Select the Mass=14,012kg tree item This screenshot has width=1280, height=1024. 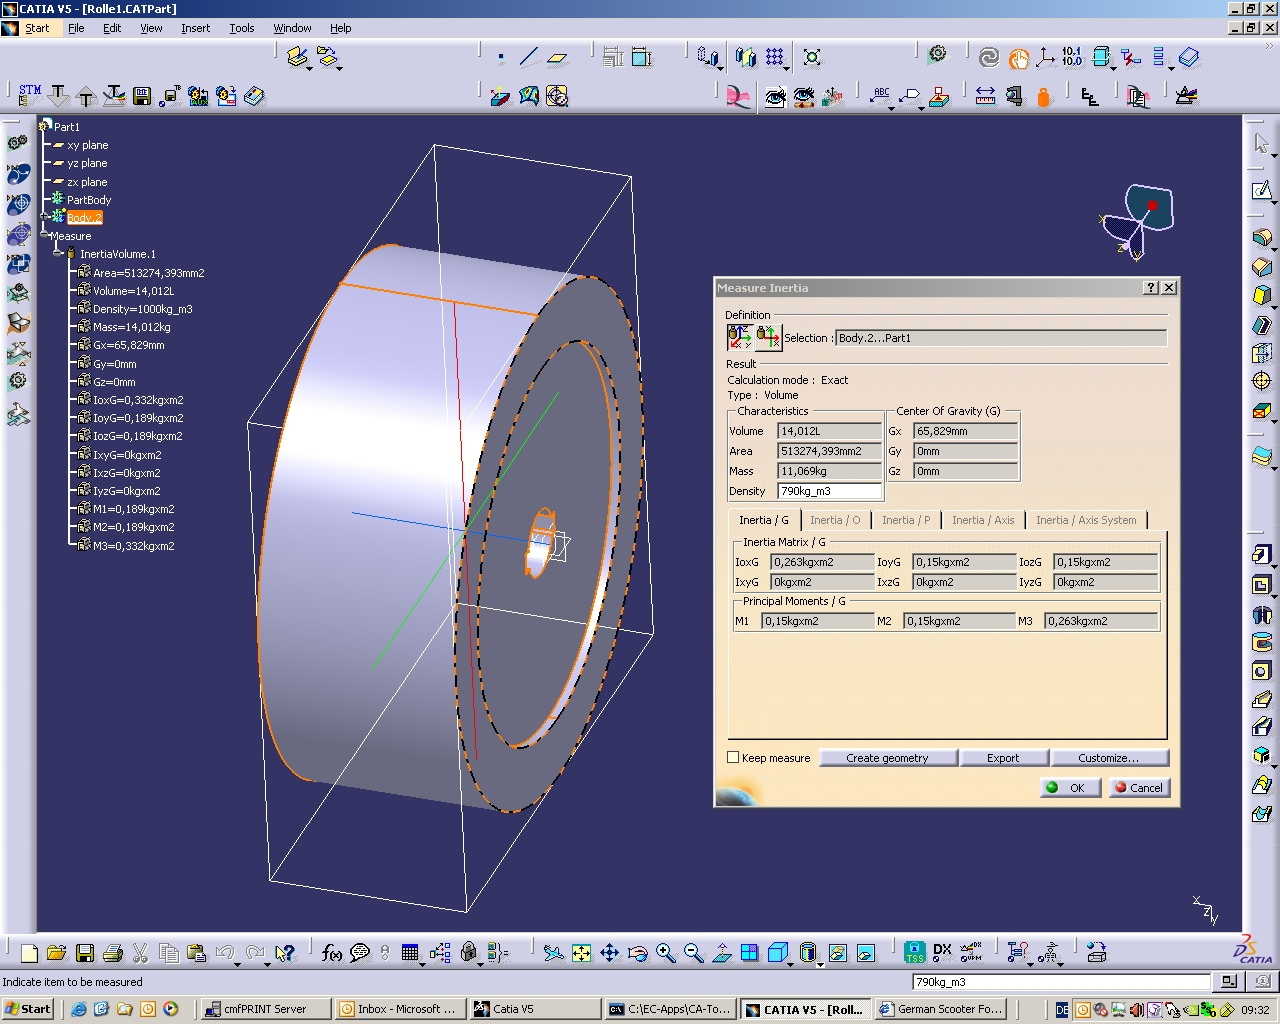point(131,327)
